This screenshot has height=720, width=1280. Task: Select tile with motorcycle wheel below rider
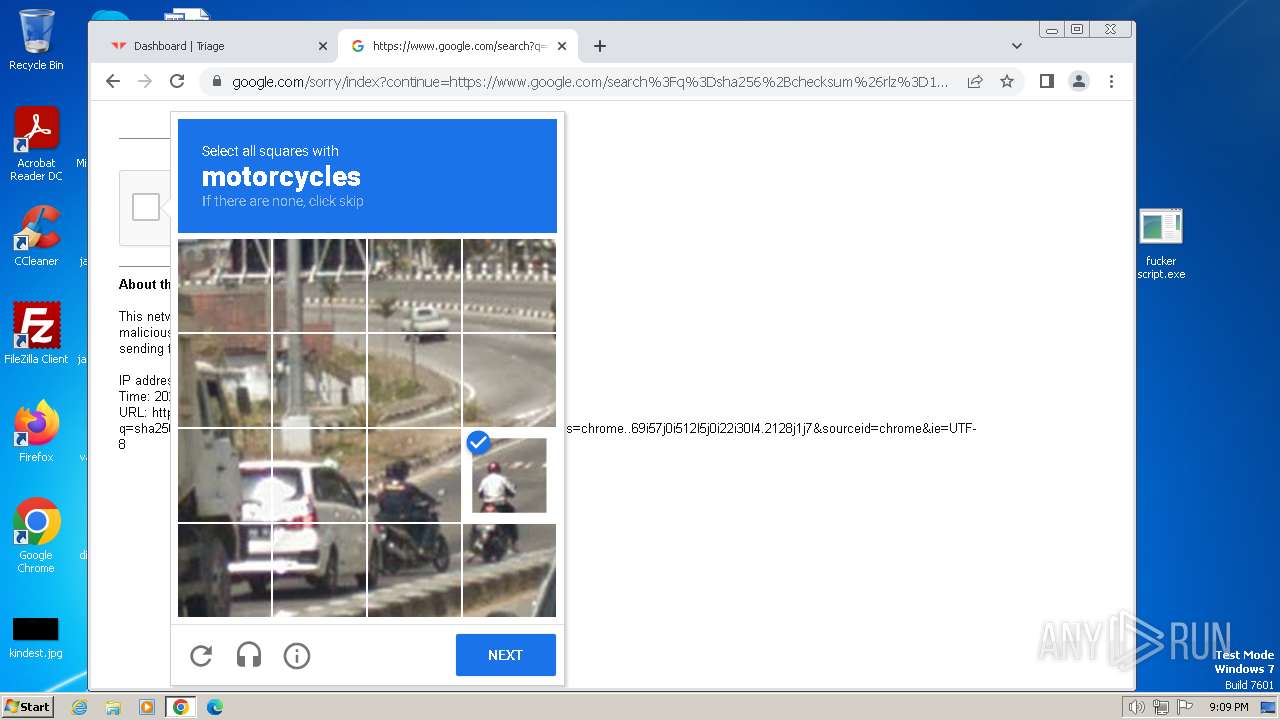(509, 570)
